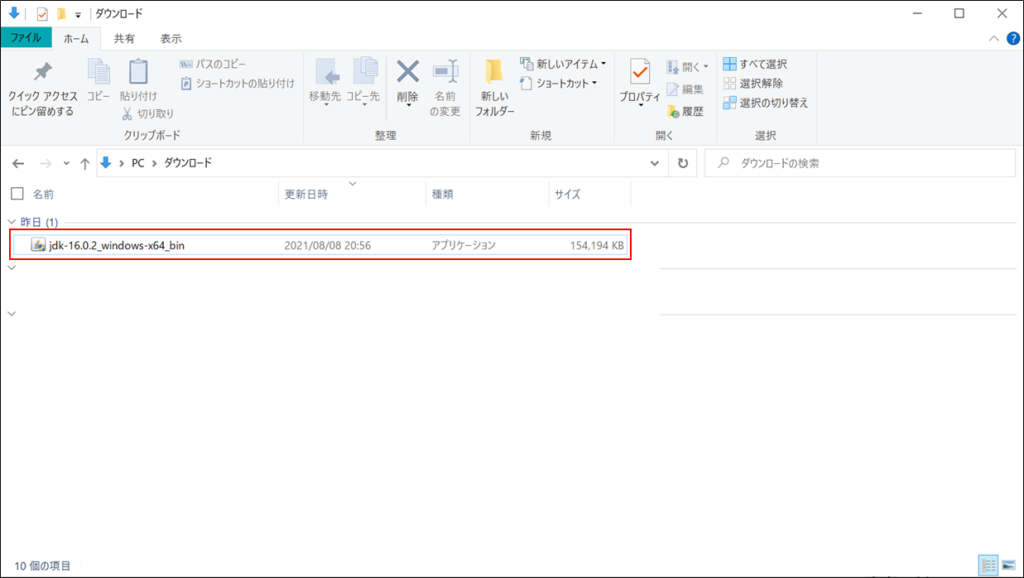This screenshot has width=1024, height=578.
Task: Click Select none (選択解除)
Action: coord(753,84)
